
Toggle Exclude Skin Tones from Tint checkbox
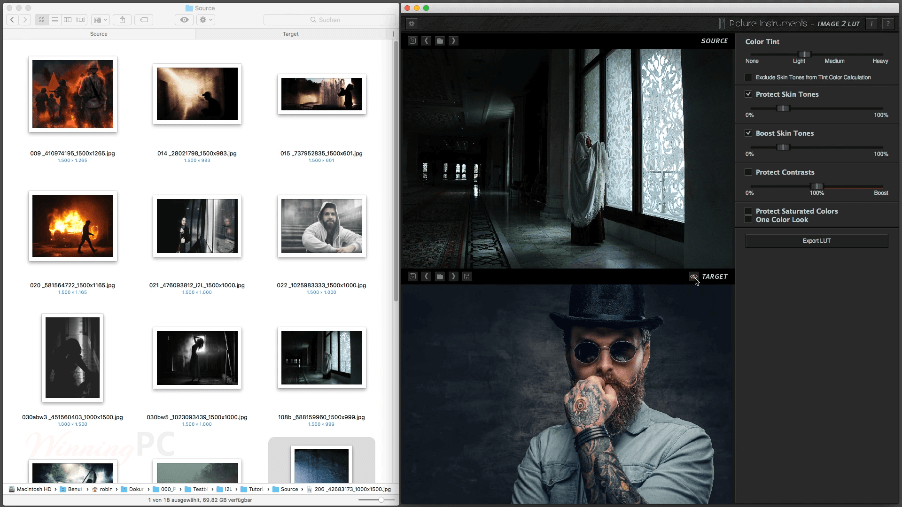pyautogui.click(x=748, y=77)
